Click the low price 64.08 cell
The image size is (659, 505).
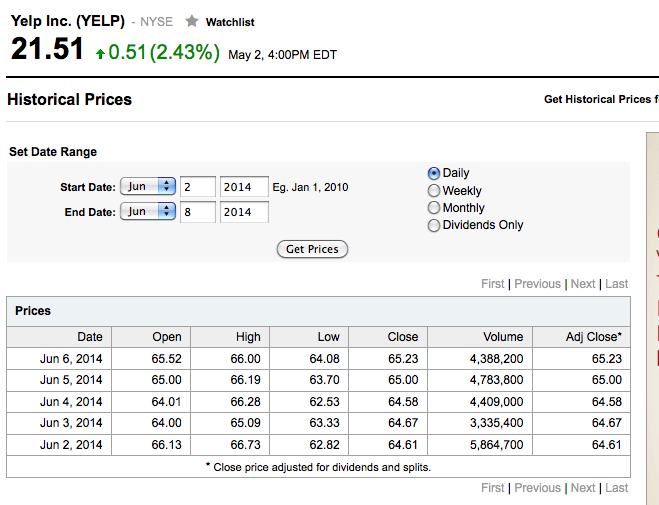click(x=309, y=359)
